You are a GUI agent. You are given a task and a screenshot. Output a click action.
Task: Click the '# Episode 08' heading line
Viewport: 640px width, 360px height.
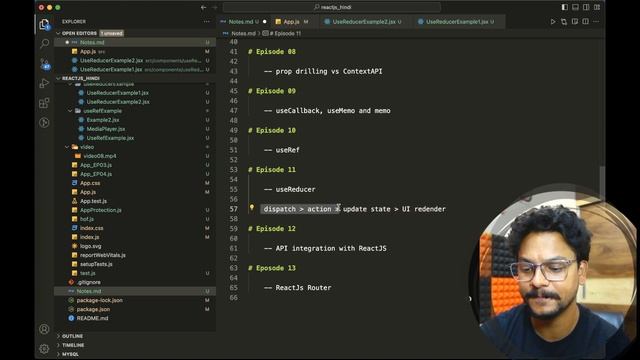click(x=272, y=51)
